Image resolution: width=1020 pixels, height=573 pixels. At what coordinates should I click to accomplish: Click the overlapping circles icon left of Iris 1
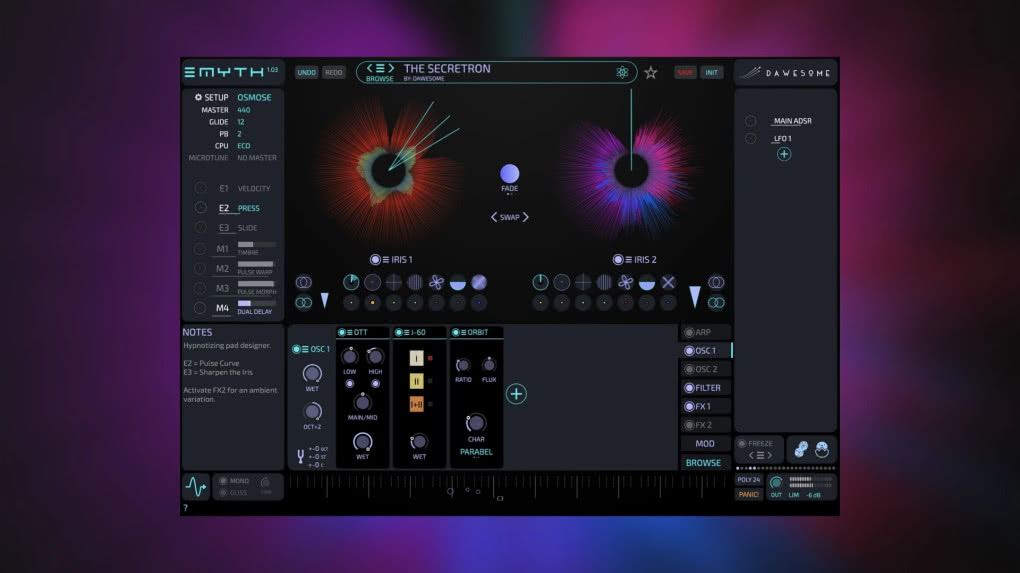[x=304, y=282]
